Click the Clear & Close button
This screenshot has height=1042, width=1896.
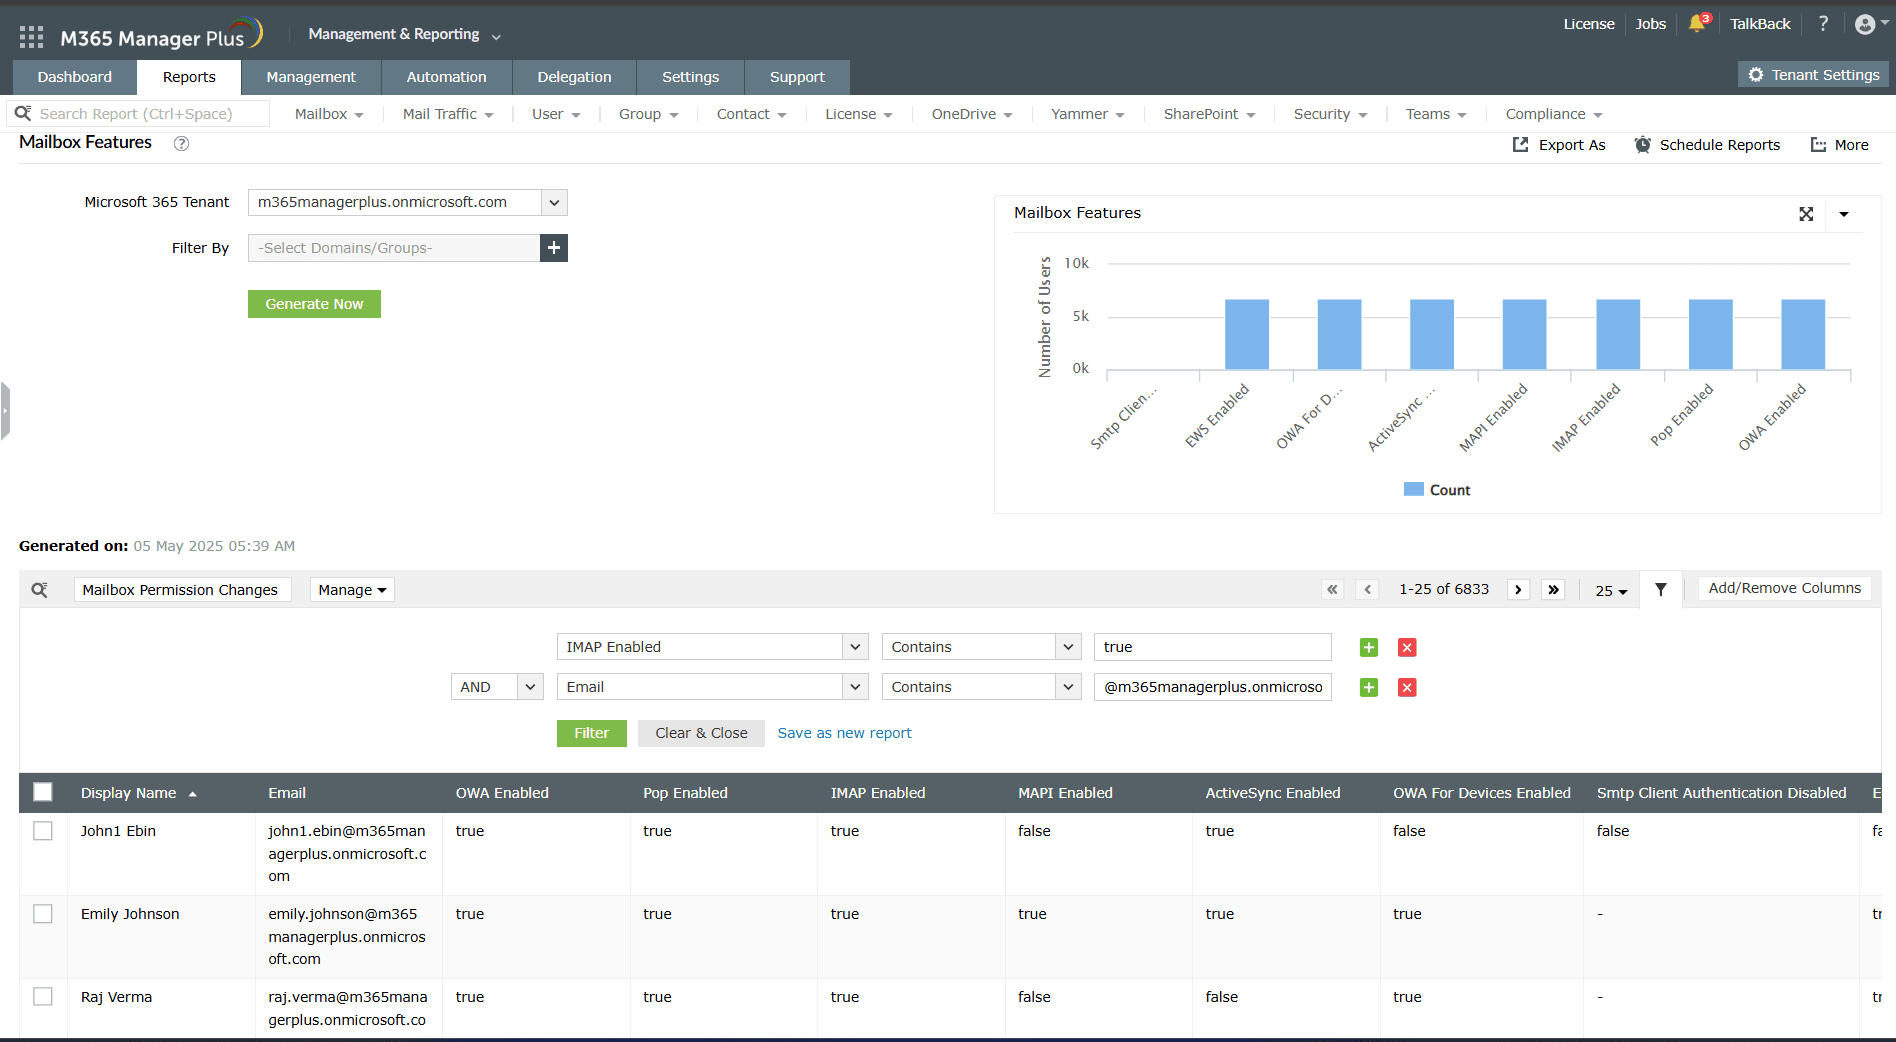[x=701, y=733]
